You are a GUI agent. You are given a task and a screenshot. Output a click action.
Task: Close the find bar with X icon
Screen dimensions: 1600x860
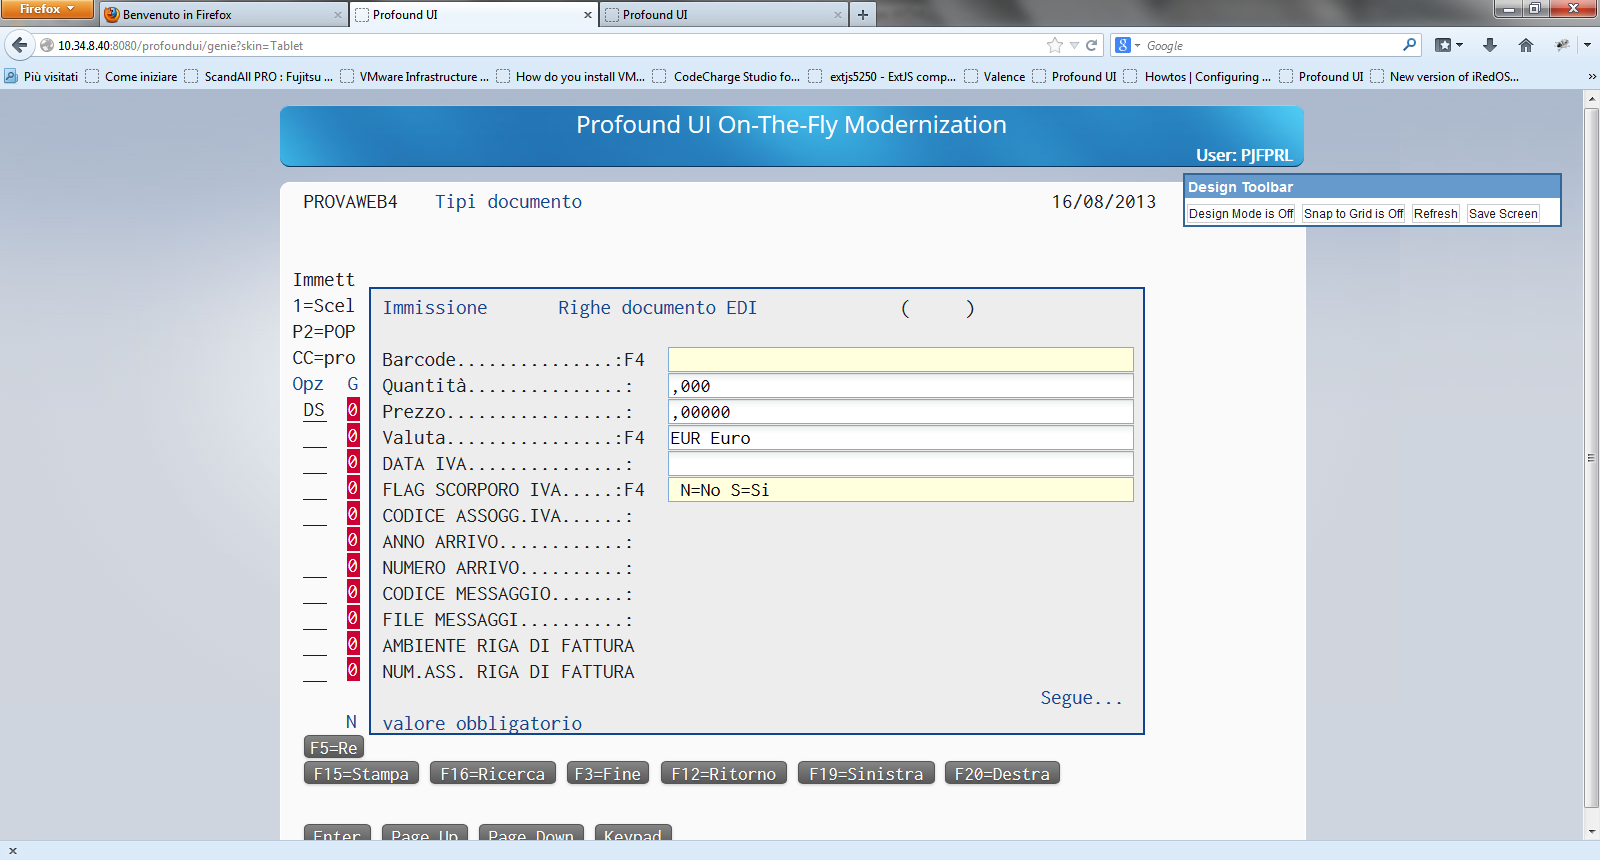coord(13,851)
